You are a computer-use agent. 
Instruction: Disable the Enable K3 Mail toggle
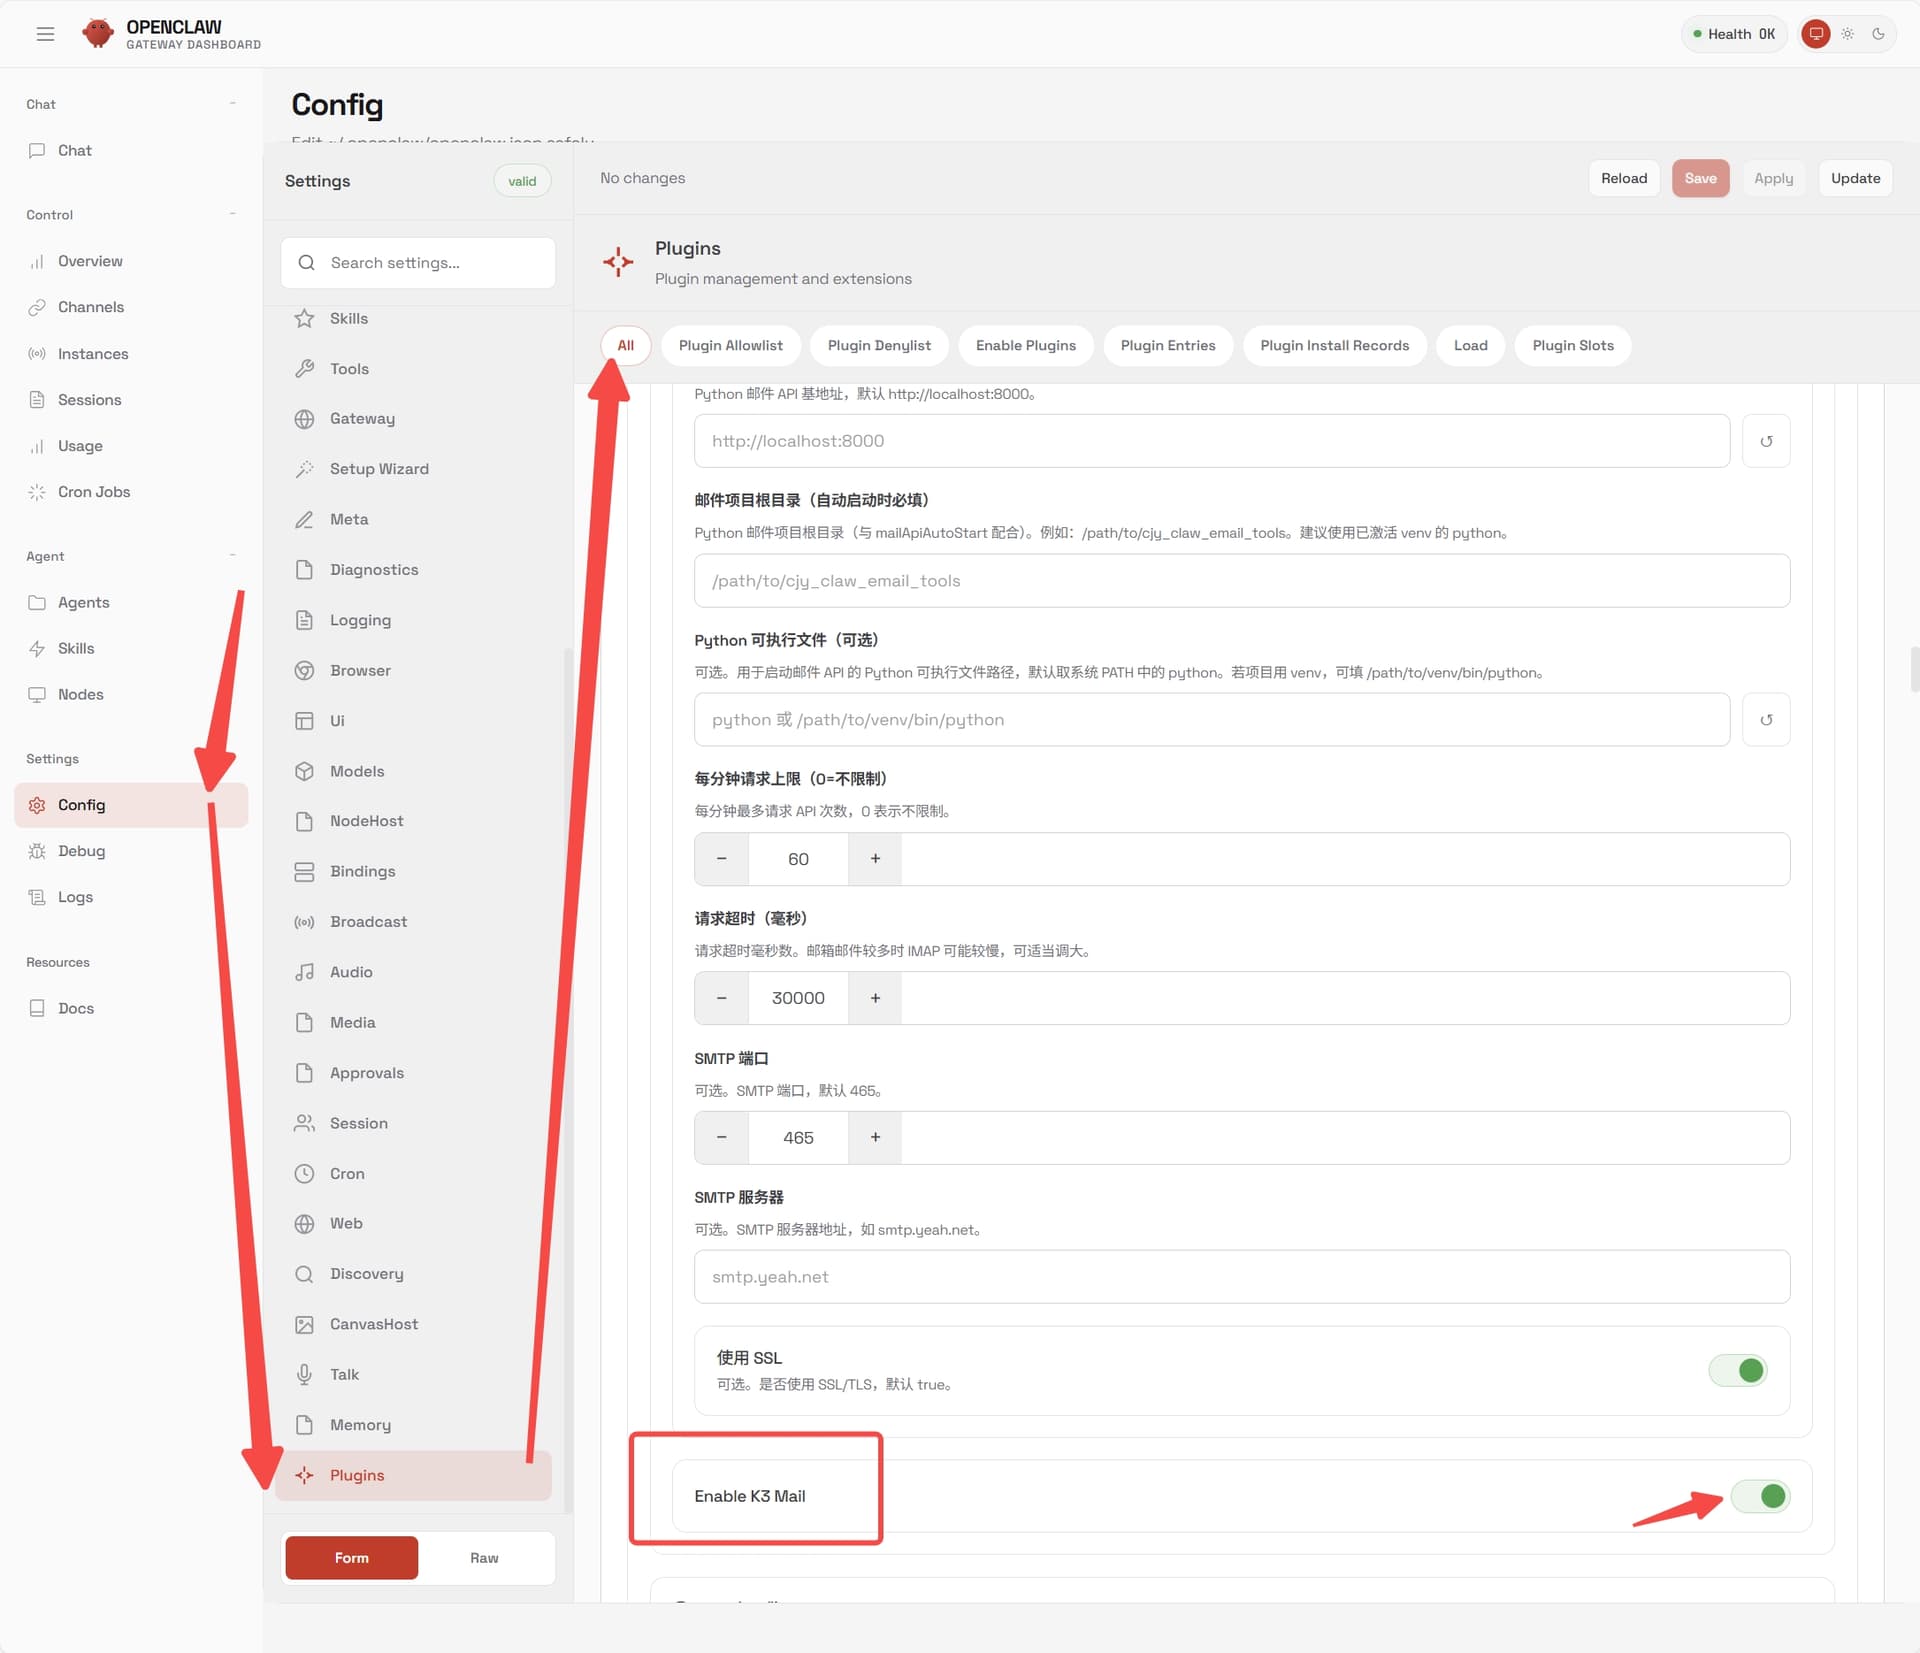pyautogui.click(x=1760, y=1496)
